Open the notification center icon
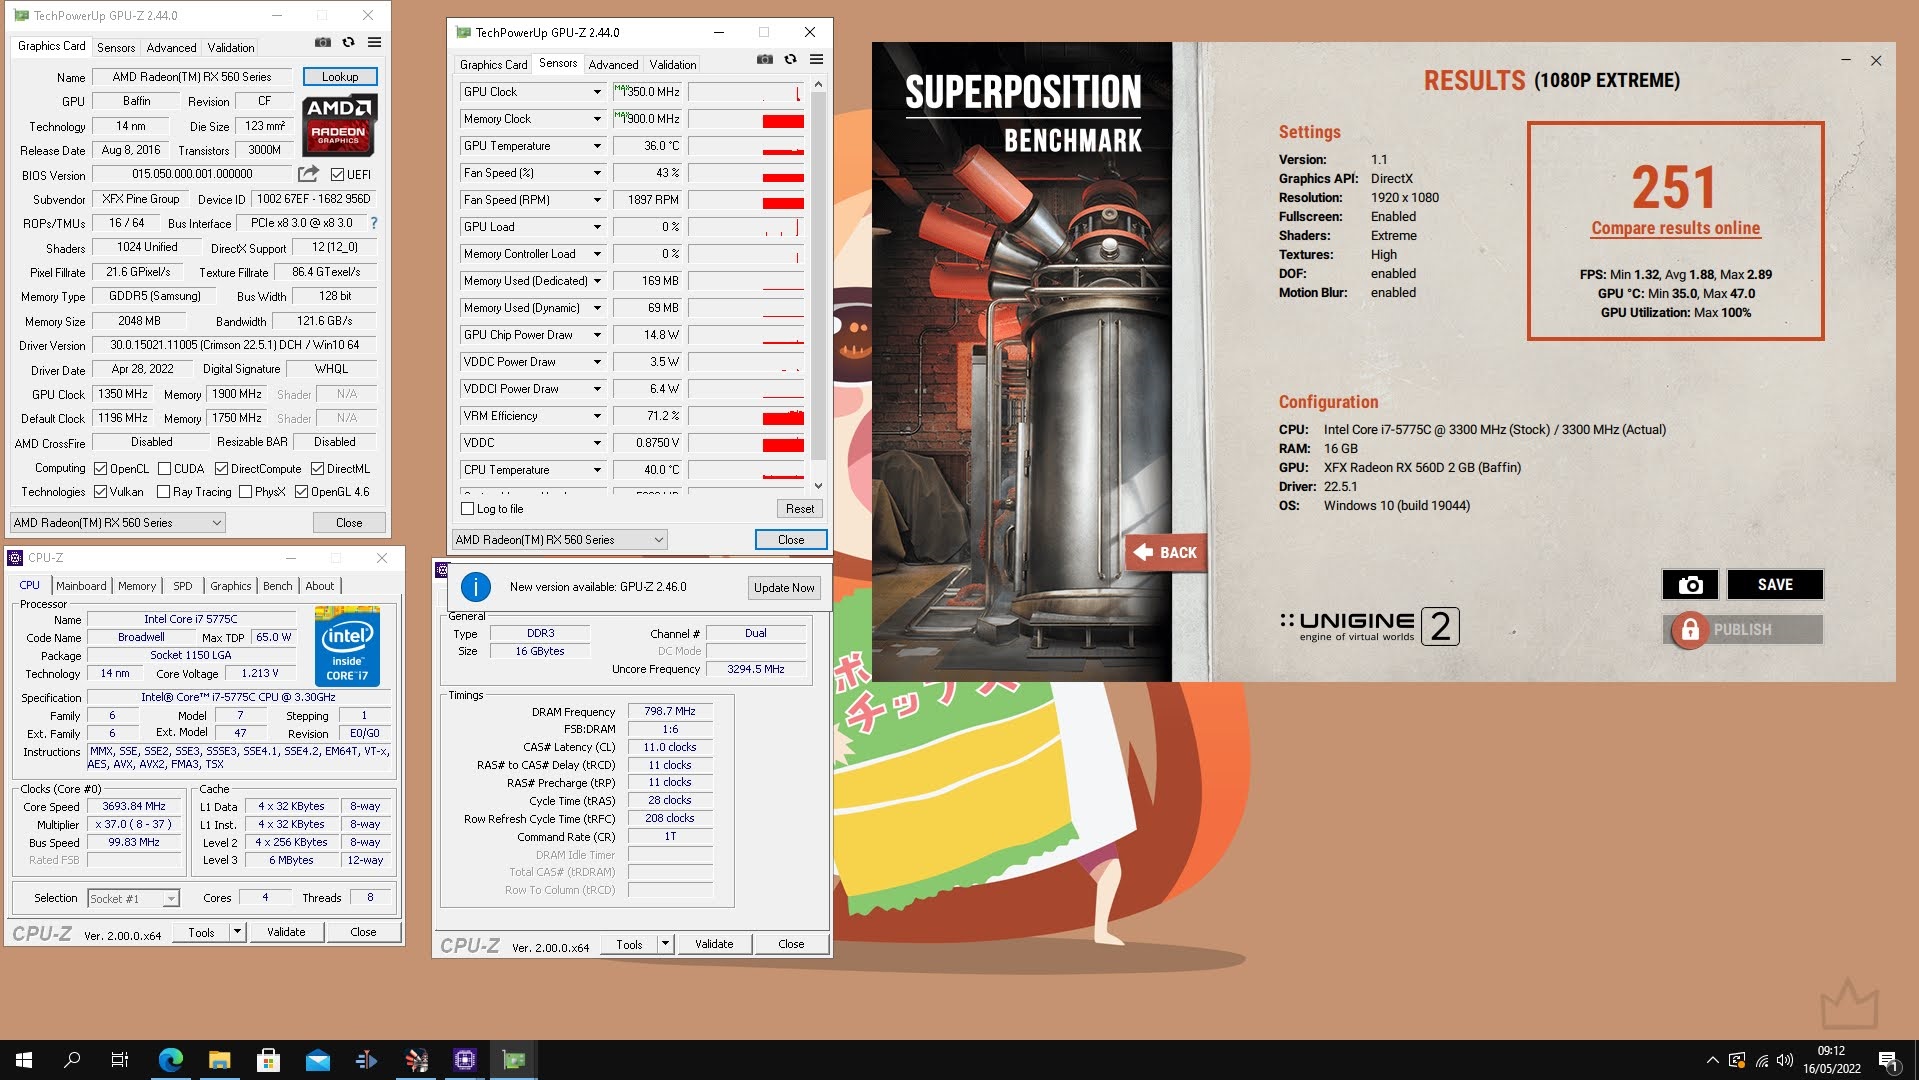 tap(1888, 1060)
